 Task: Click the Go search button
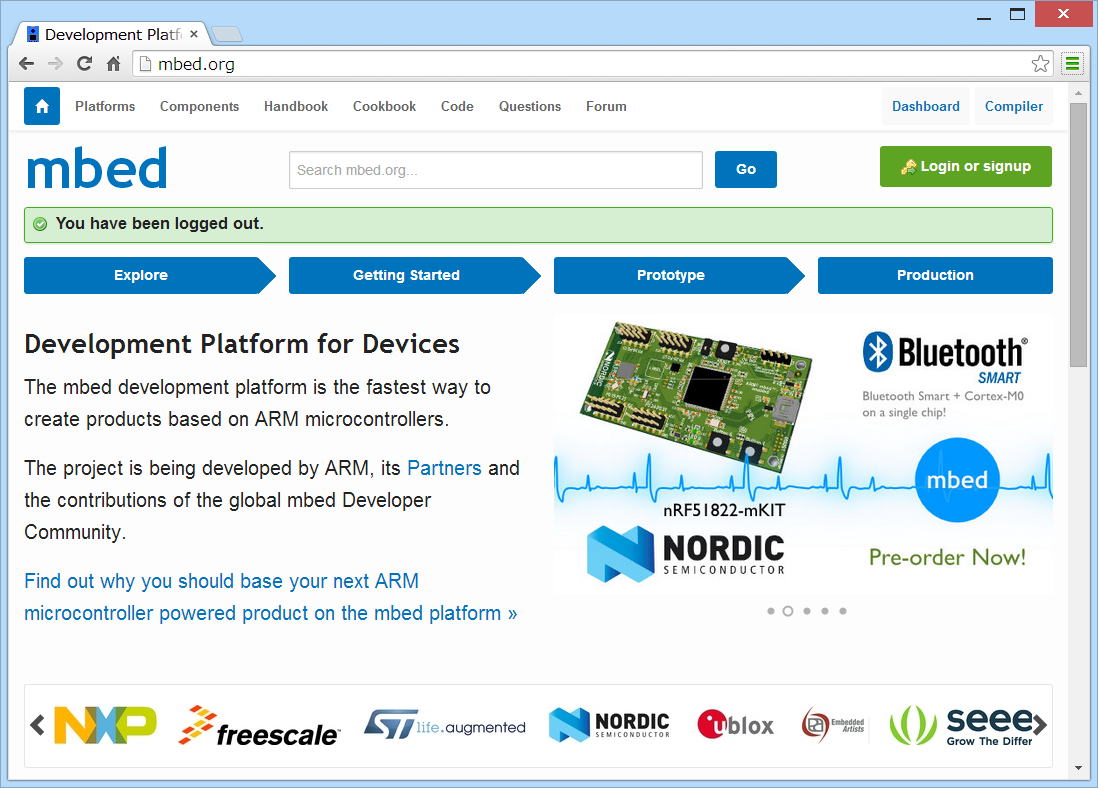tap(746, 169)
